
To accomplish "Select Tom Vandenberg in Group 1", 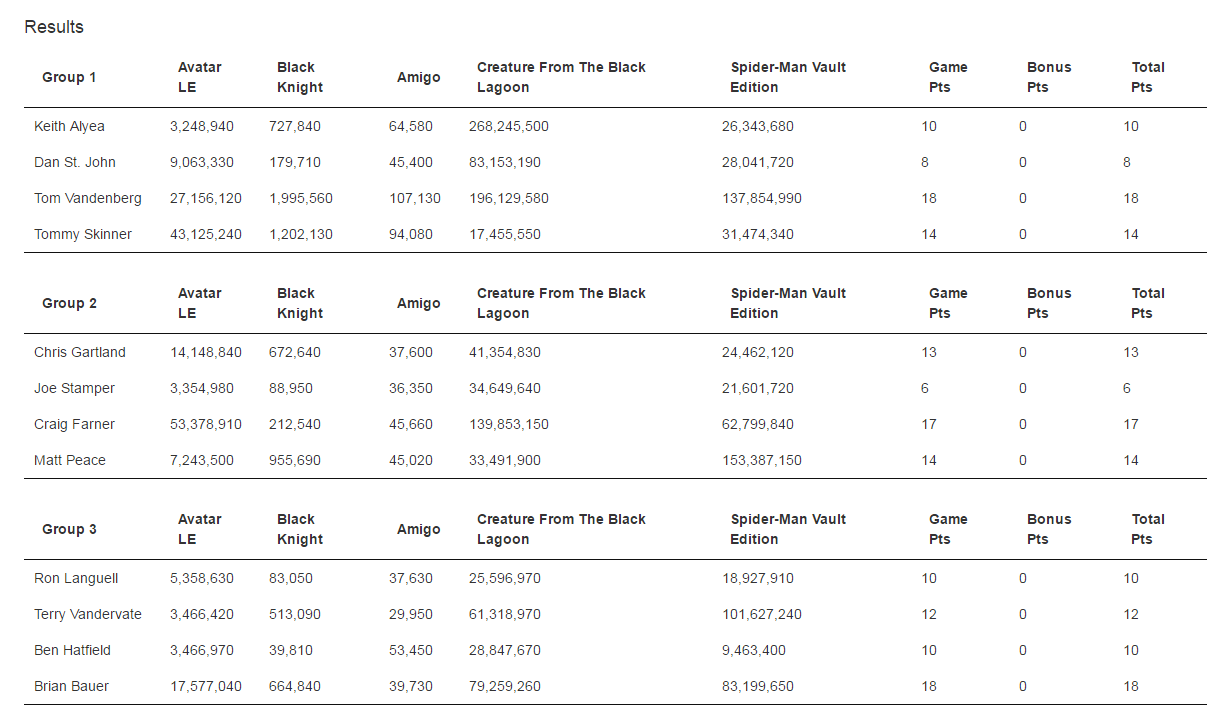I will (x=88, y=199).
